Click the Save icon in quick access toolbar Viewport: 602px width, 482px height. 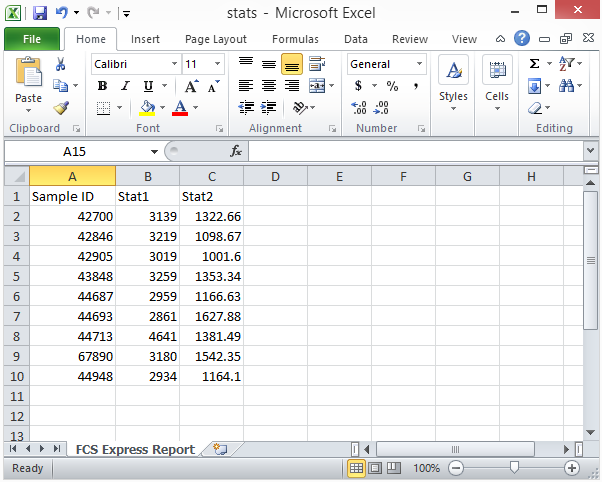point(40,14)
